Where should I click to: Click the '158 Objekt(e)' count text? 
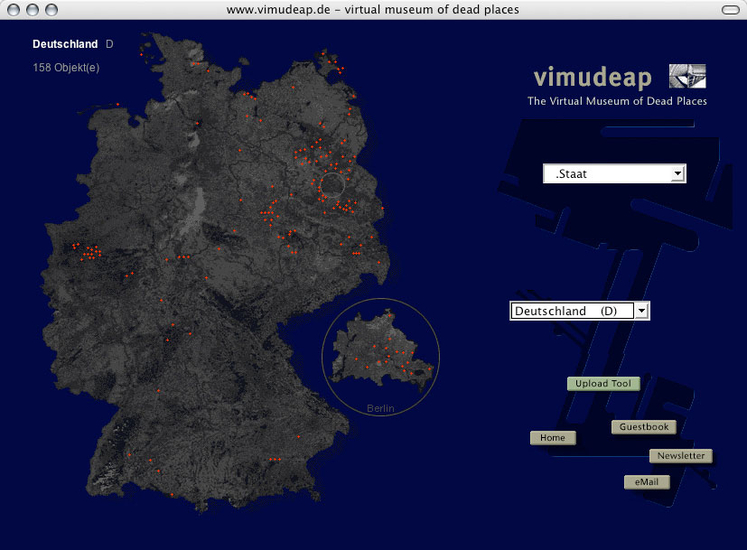pos(66,68)
